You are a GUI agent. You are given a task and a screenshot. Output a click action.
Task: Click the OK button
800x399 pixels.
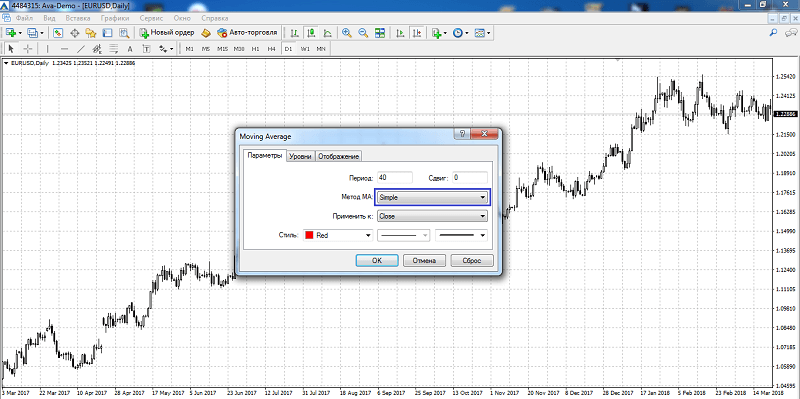coord(377,260)
